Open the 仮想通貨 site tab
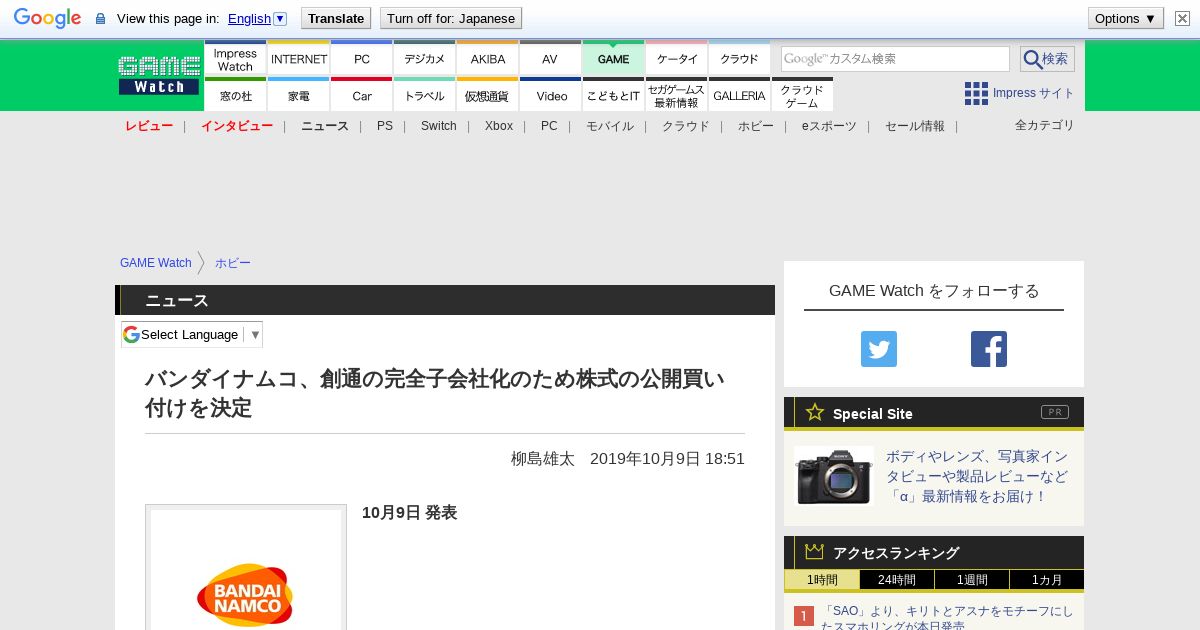 click(488, 95)
